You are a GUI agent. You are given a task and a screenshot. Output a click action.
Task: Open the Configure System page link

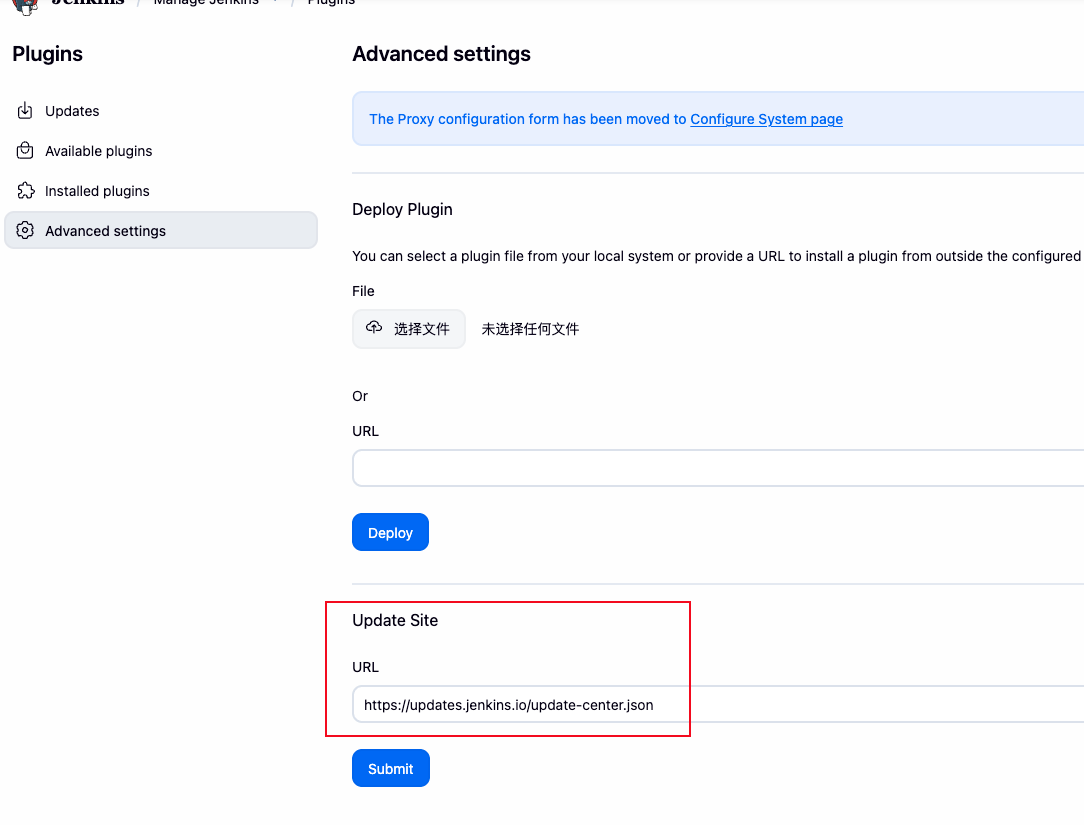766,119
